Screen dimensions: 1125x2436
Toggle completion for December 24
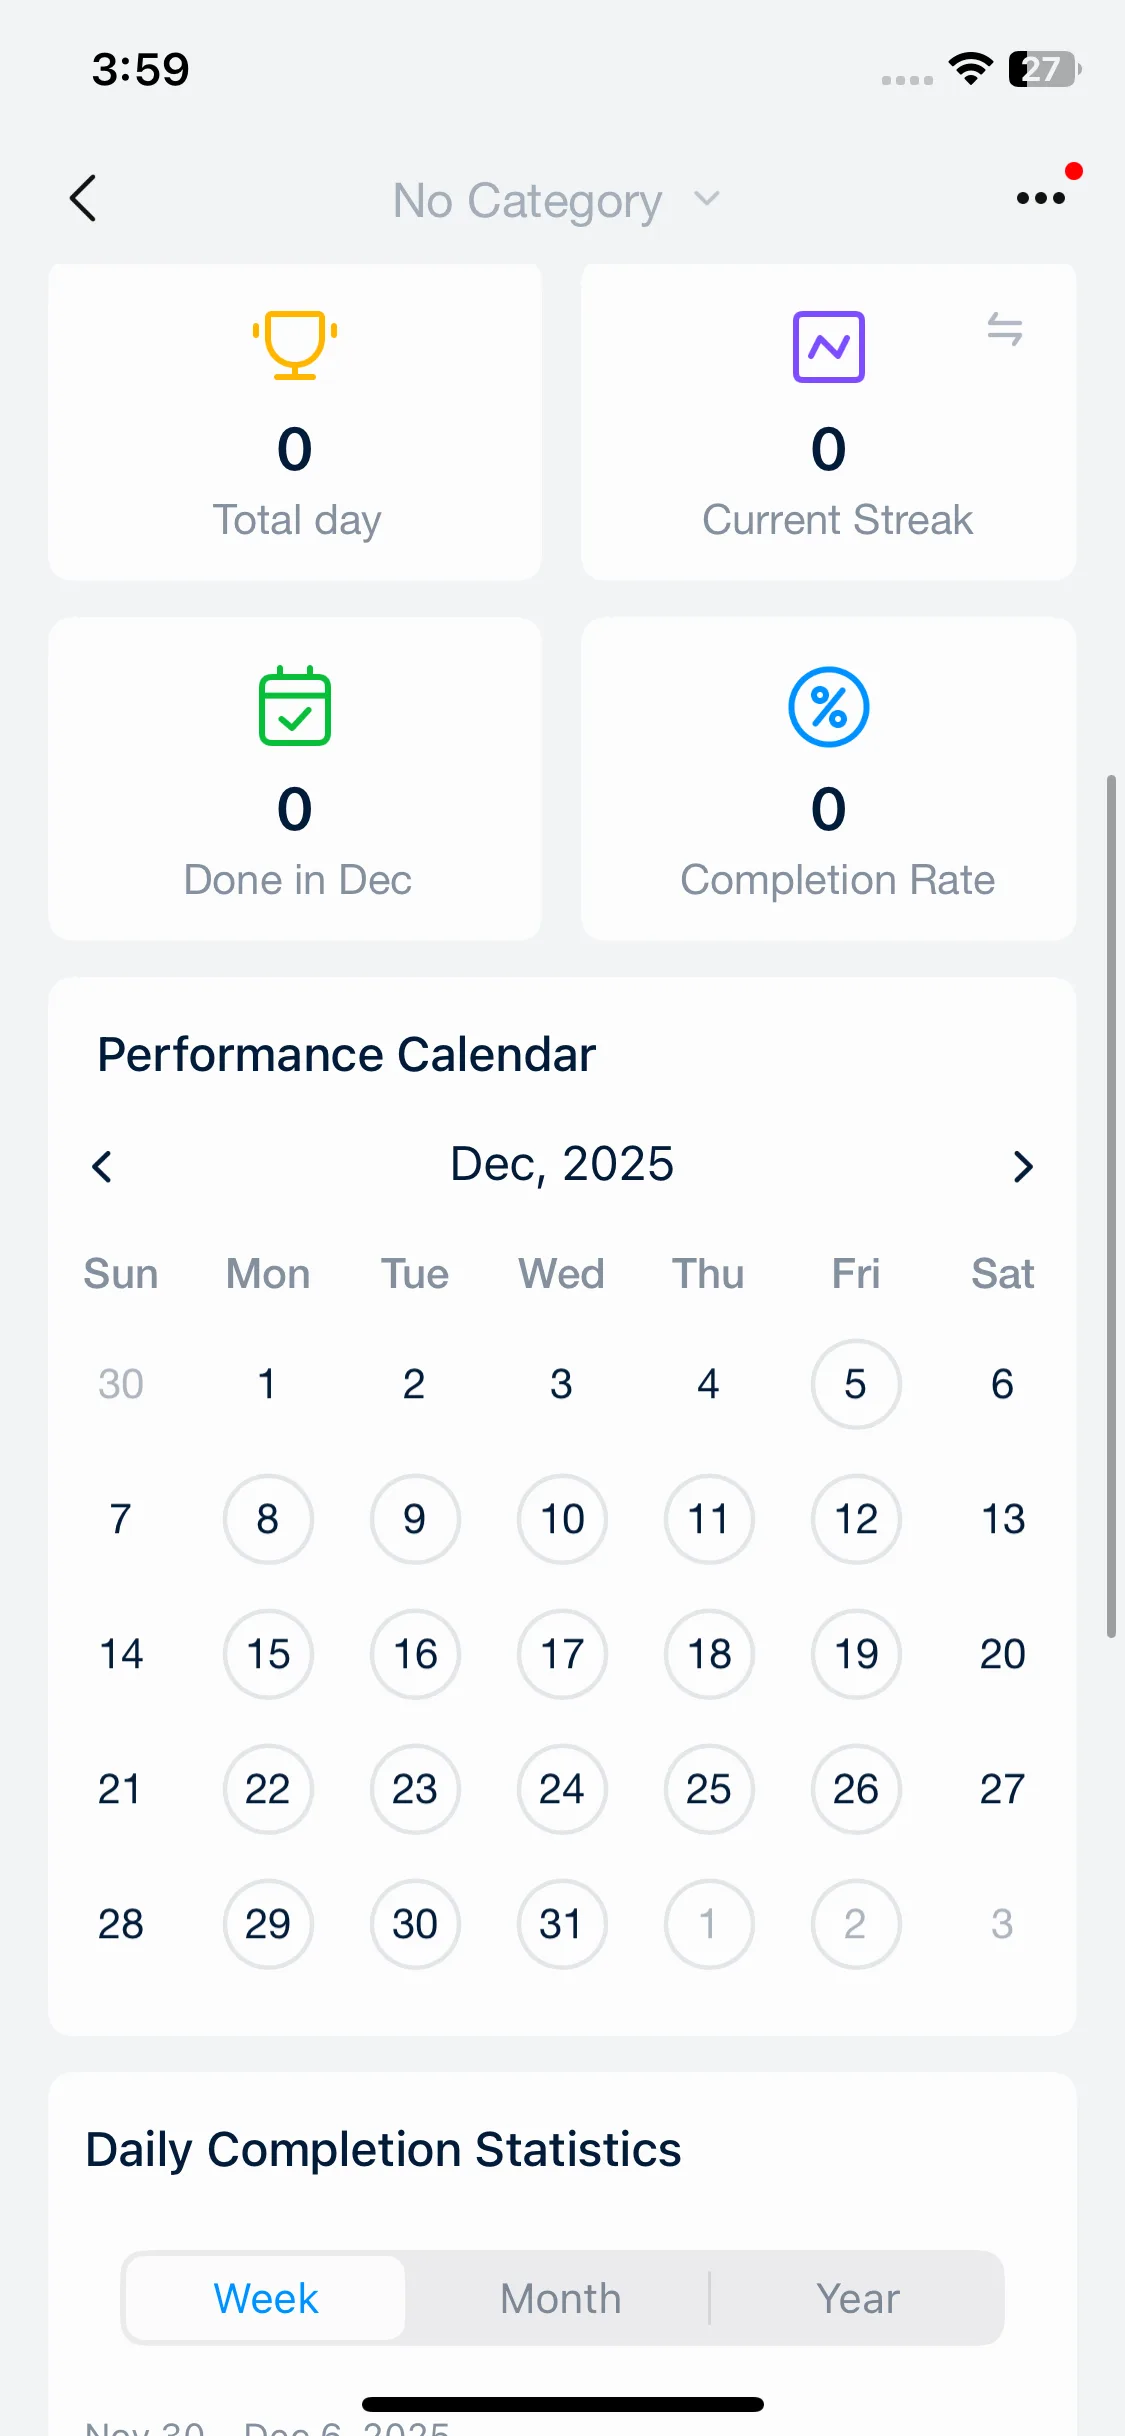(562, 1789)
